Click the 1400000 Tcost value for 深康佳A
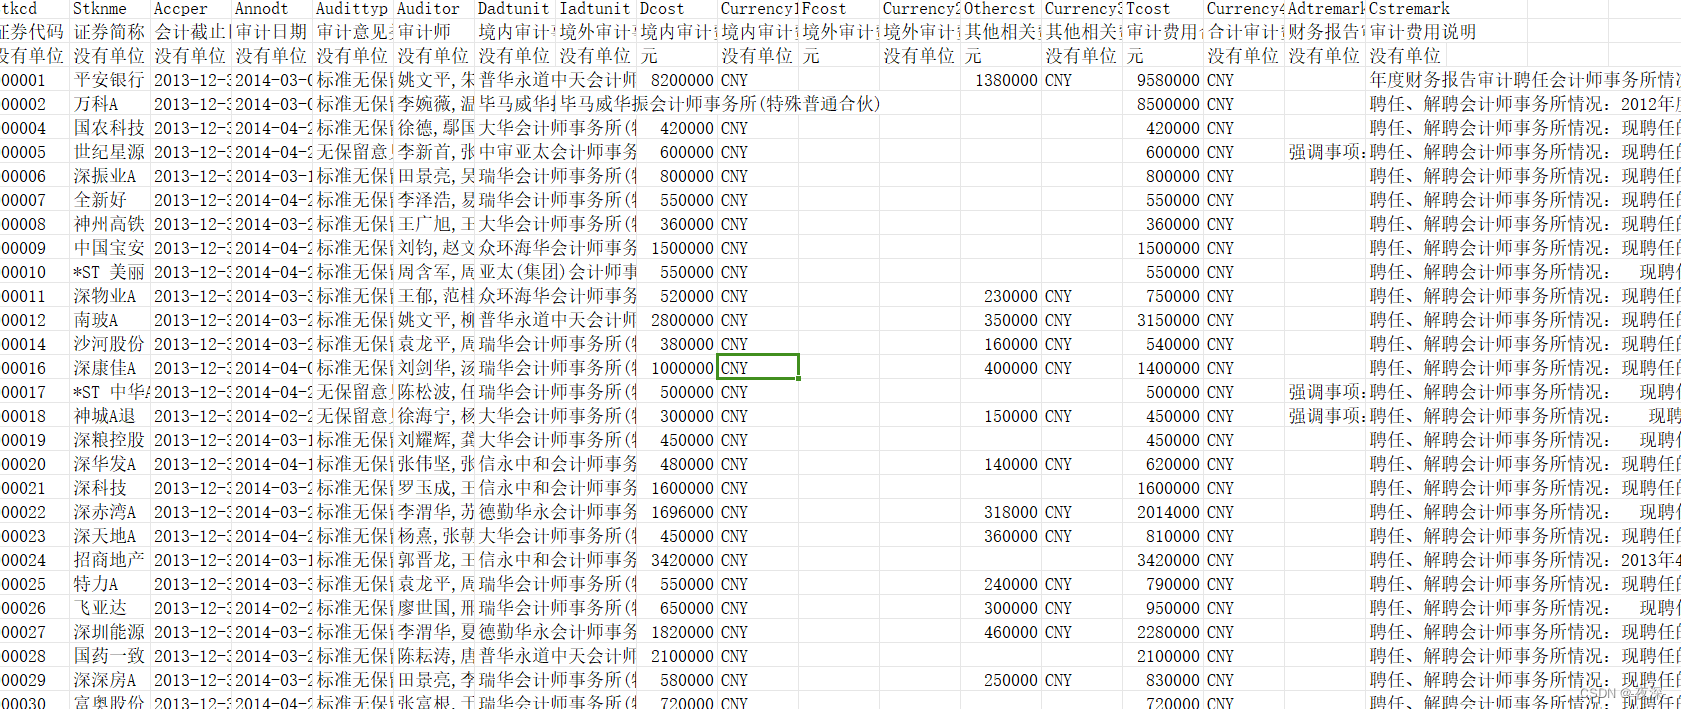The image size is (1681, 709). [1163, 368]
